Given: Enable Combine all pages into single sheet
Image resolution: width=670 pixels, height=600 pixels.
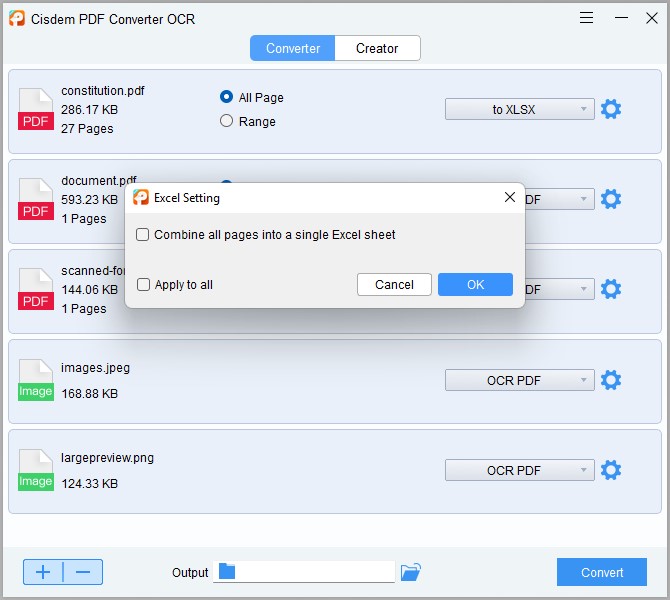Looking at the screenshot, I should 142,235.
